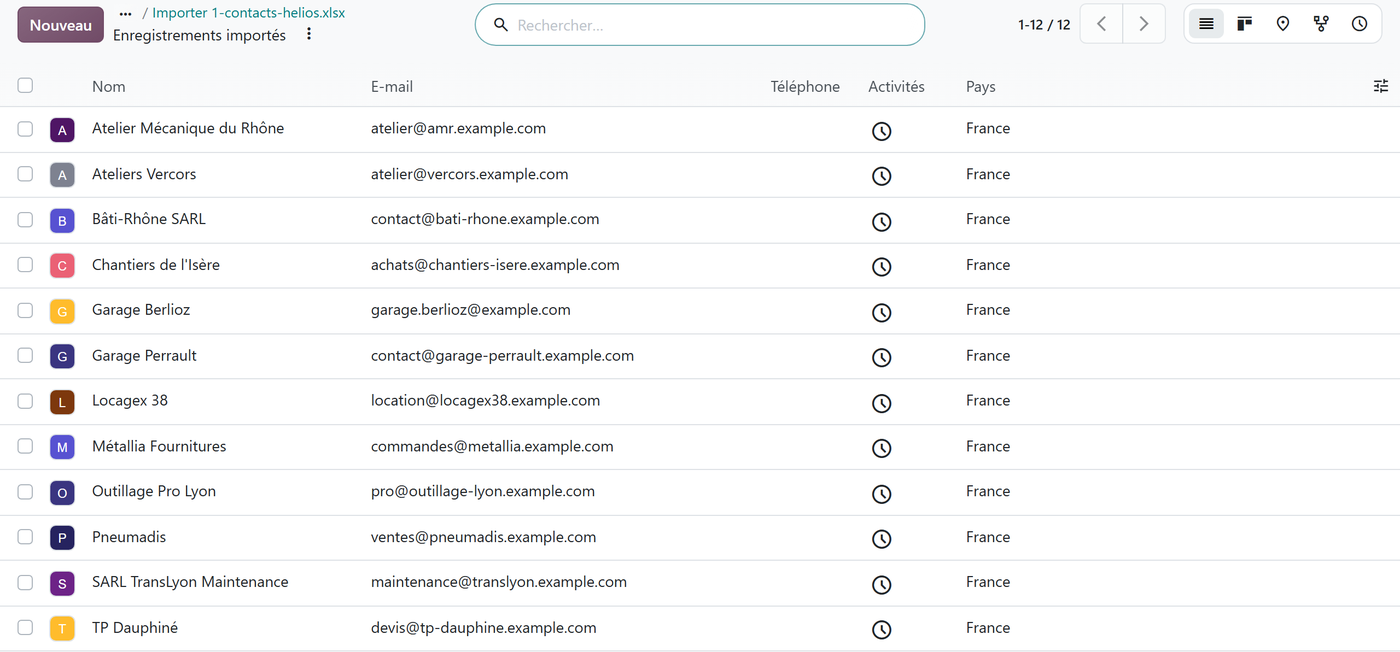Go to next page of records
This screenshot has width=1400, height=652.
coord(1144,24)
